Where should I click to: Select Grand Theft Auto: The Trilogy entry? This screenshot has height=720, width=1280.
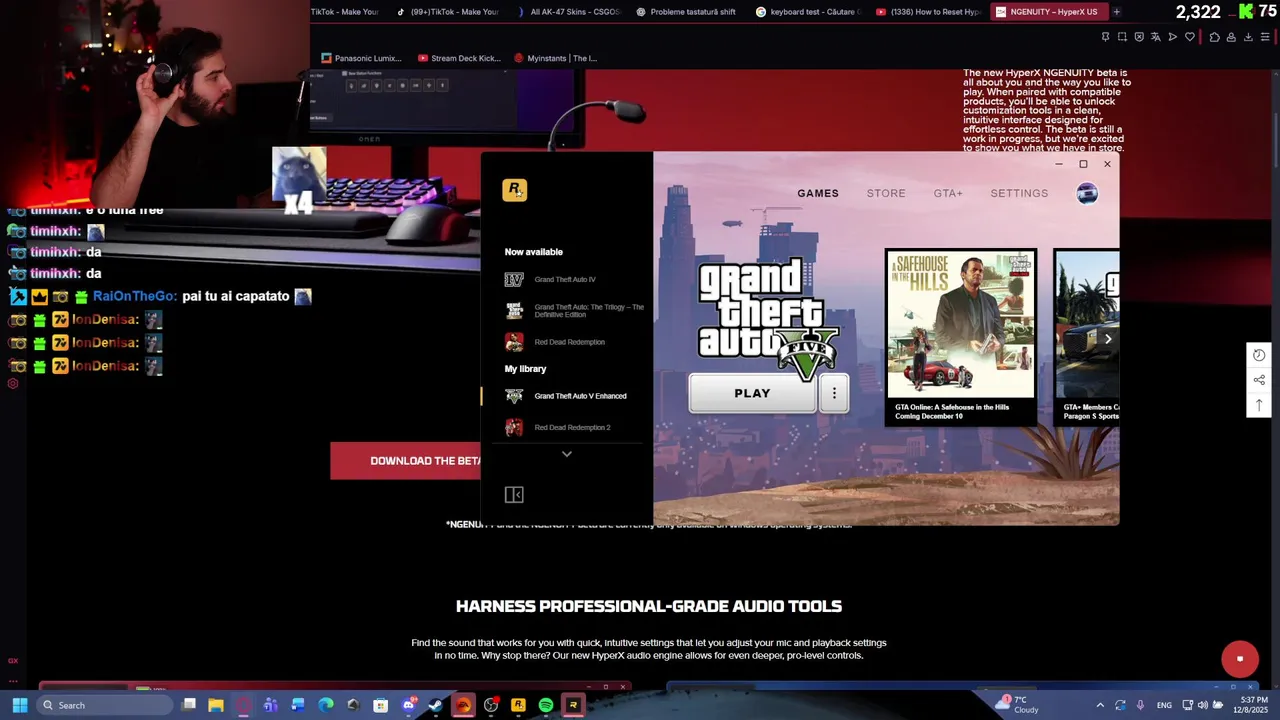[x=575, y=311]
